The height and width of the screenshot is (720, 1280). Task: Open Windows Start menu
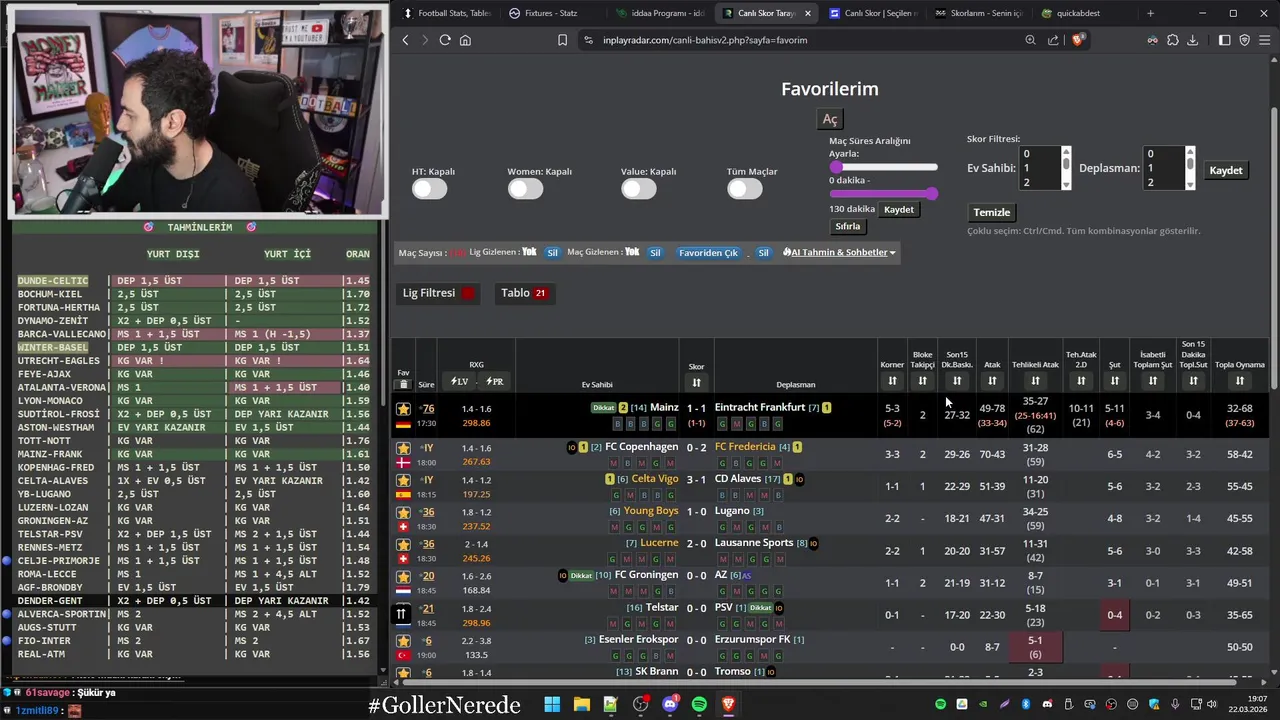coord(552,705)
